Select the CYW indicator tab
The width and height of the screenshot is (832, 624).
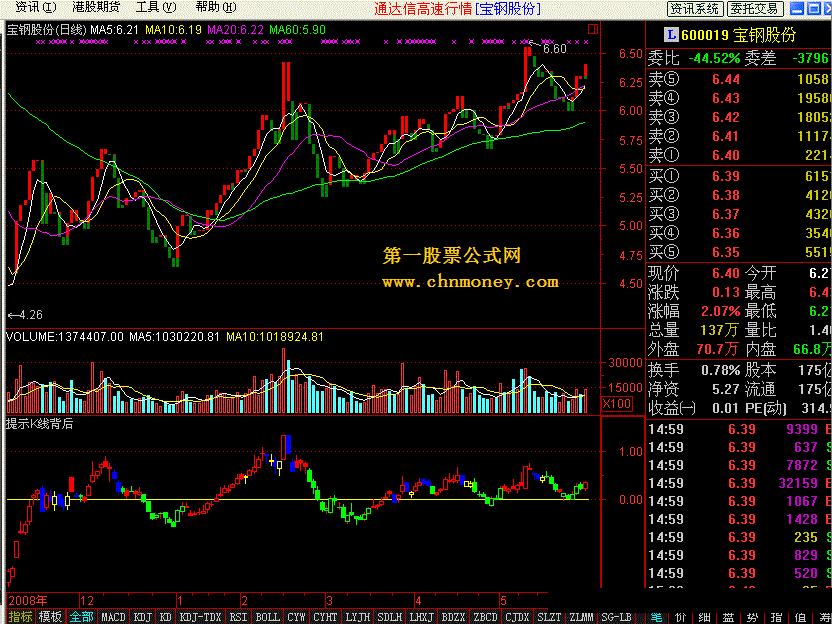[296, 617]
